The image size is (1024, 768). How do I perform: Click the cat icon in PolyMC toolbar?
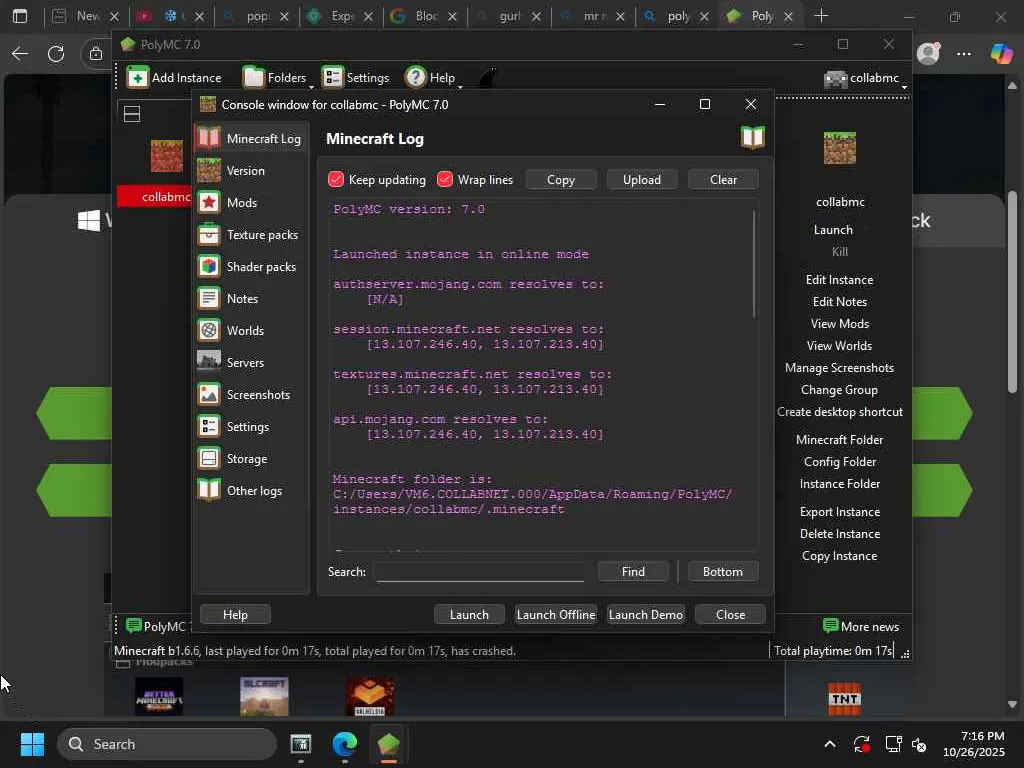pos(488,78)
